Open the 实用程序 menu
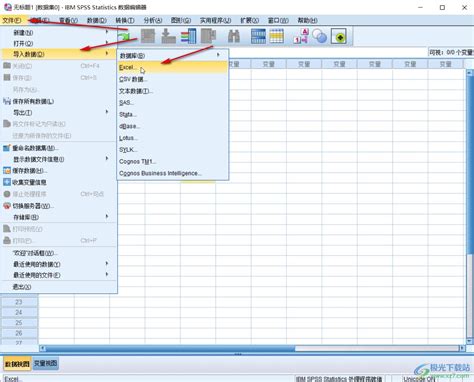This screenshot has width=474, height=382. (216, 20)
